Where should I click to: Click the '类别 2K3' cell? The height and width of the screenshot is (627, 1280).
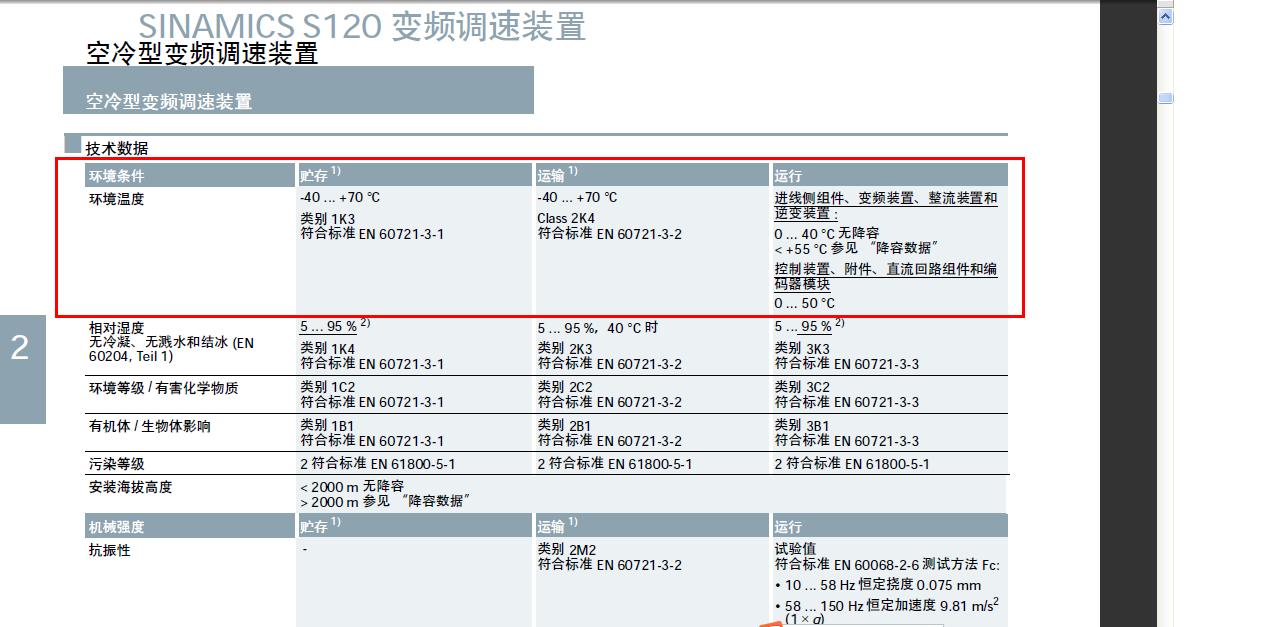pyautogui.click(x=565, y=348)
